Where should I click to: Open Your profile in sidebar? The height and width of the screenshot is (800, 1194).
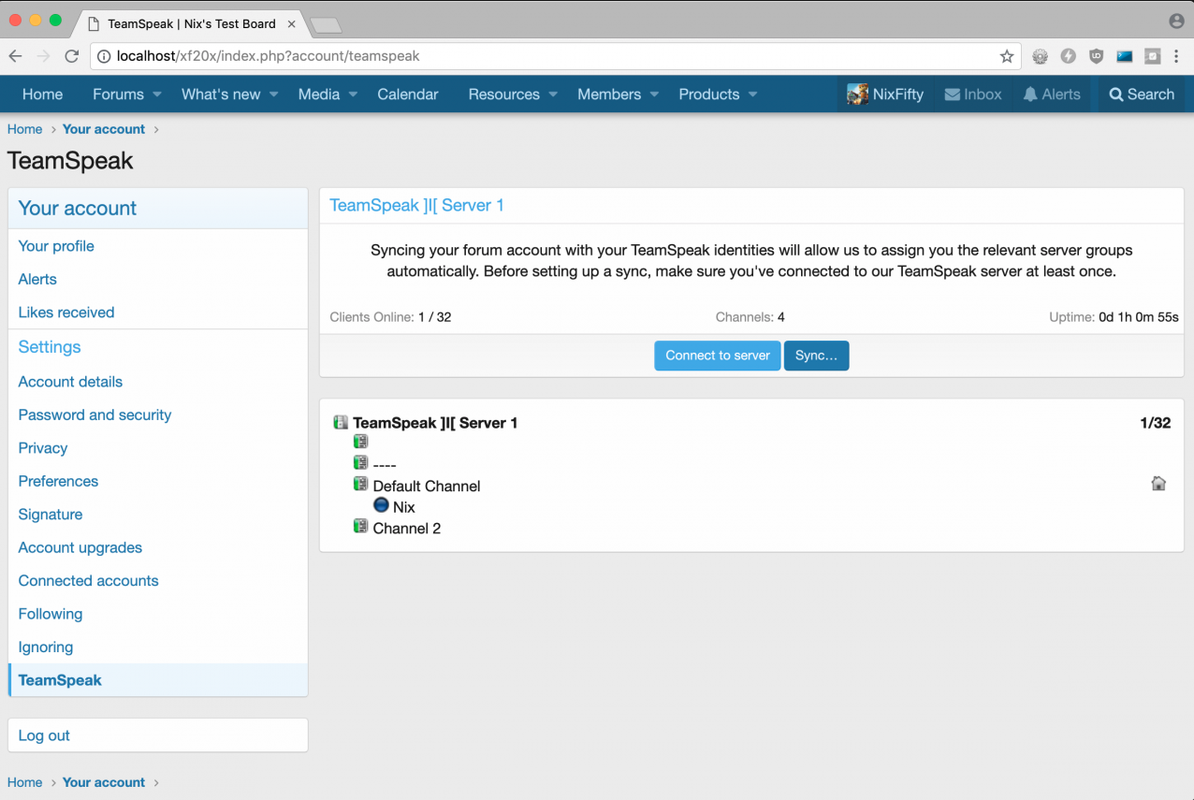(56, 246)
